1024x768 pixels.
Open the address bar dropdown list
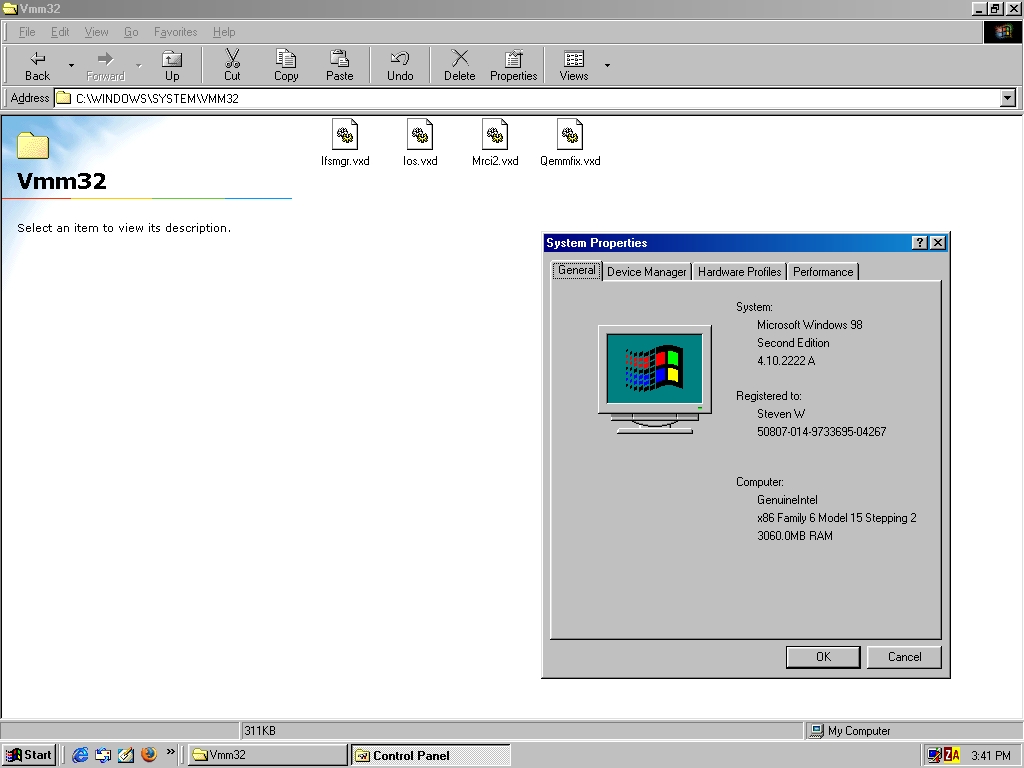coord(1008,98)
